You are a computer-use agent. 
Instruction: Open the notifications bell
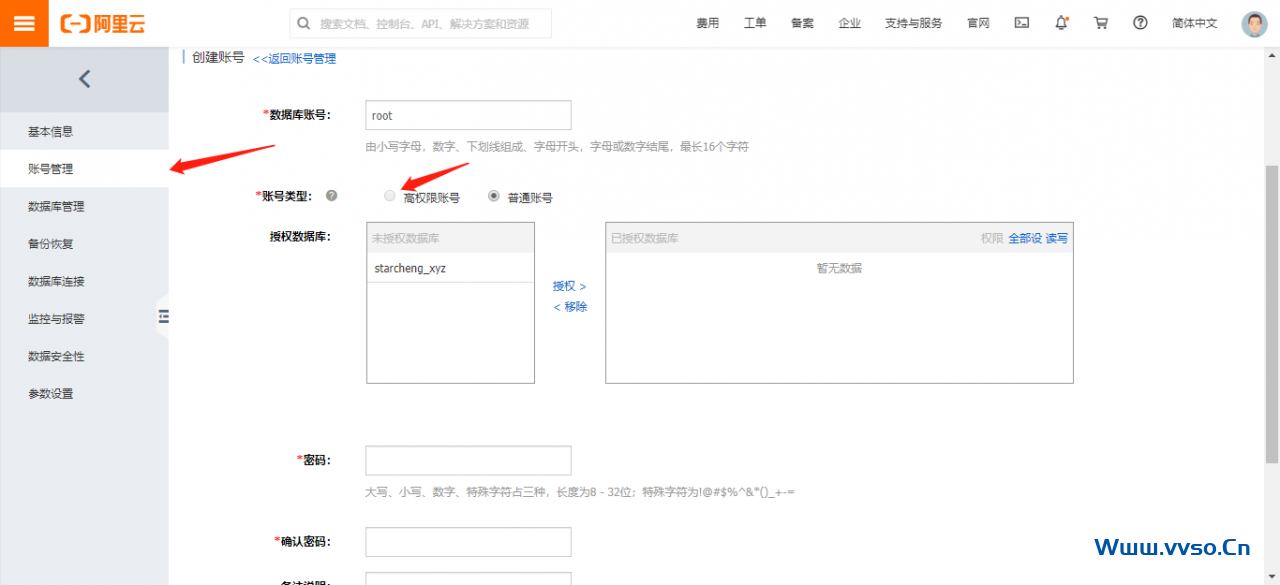[x=1061, y=23]
